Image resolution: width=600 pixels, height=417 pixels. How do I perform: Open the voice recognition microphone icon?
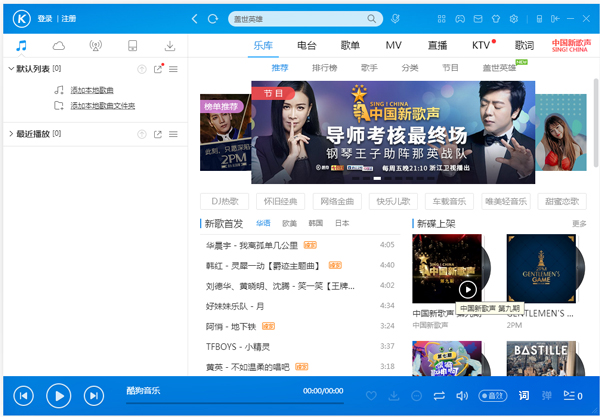click(x=395, y=18)
